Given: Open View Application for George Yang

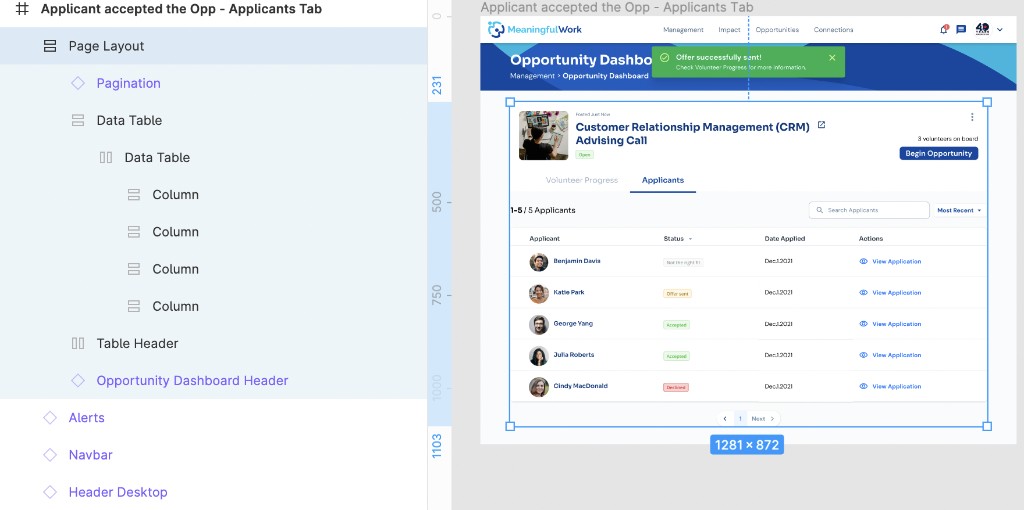Looking at the screenshot, I should [897, 324].
